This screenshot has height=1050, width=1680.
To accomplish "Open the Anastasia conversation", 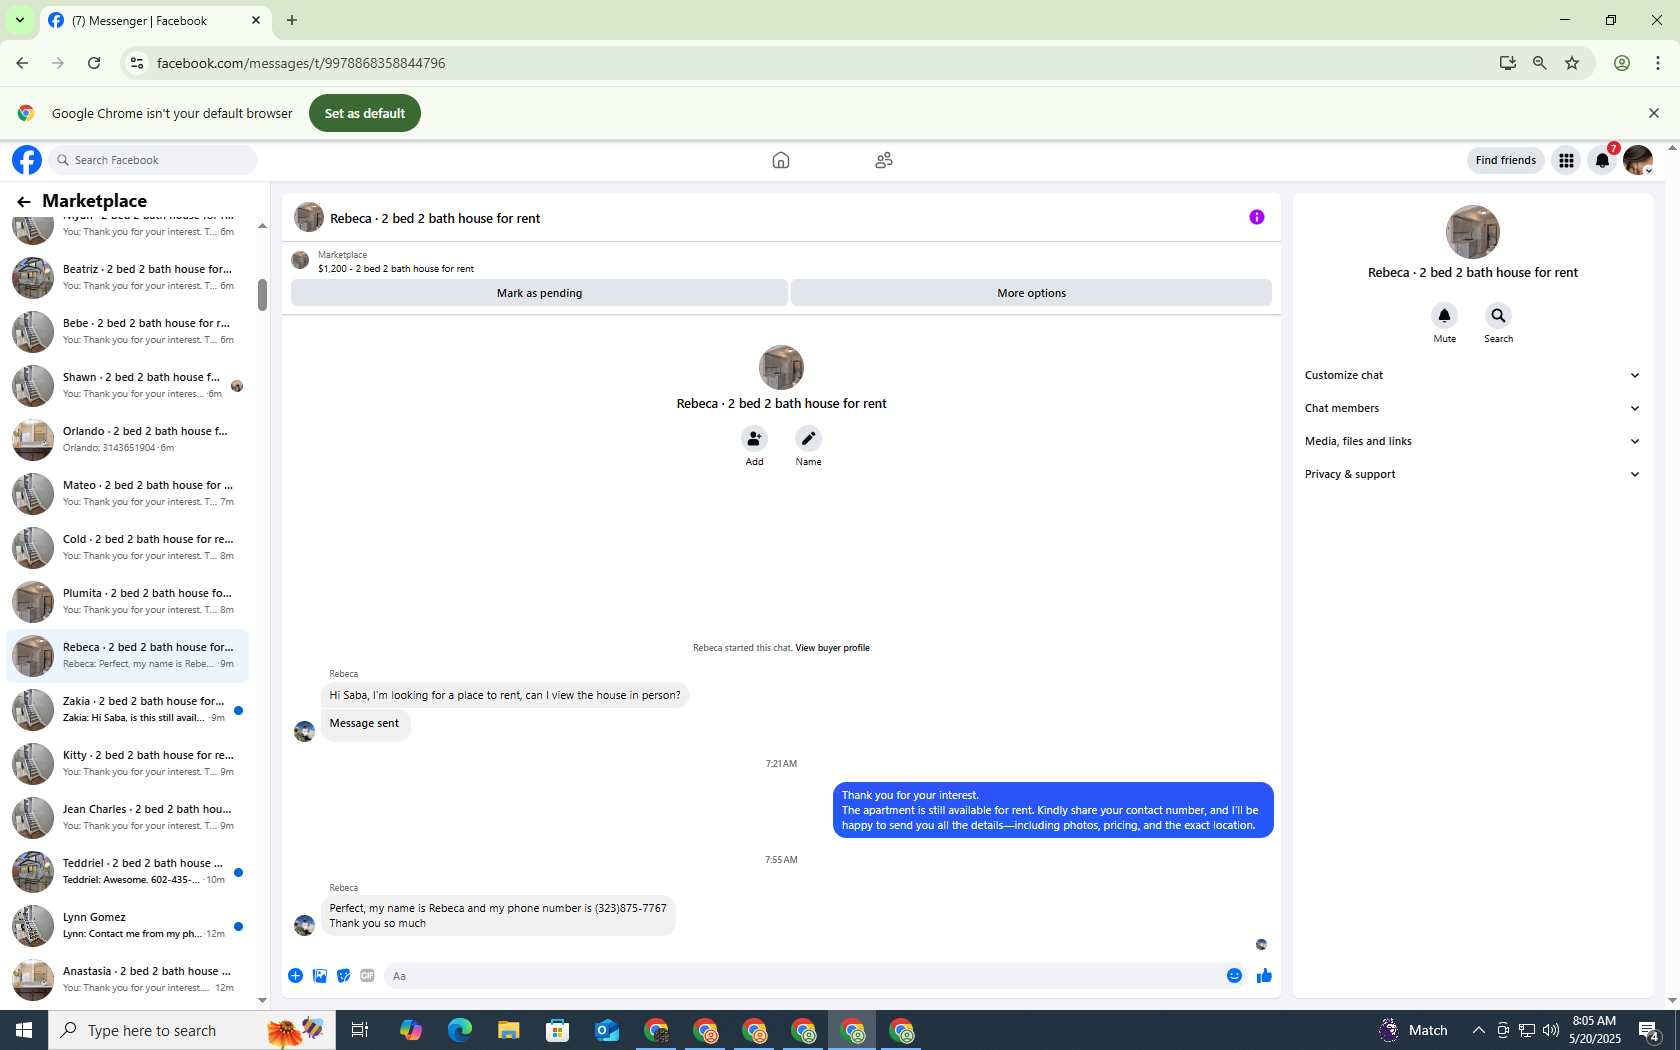I will (x=128, y=979).
